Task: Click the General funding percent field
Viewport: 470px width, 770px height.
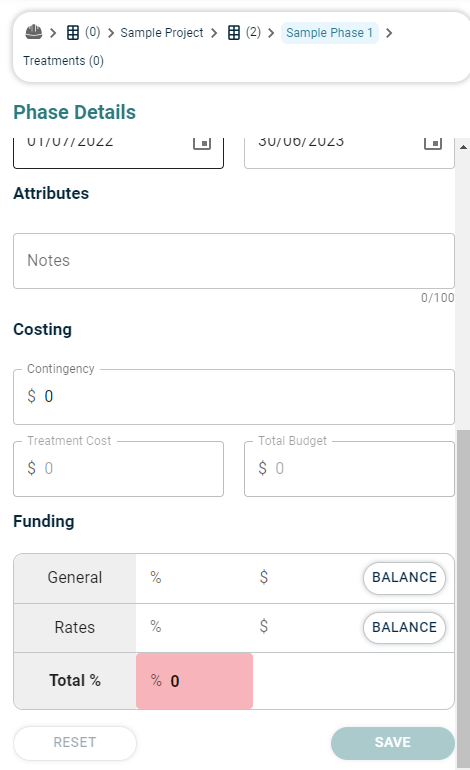Action: pos(194,578)
